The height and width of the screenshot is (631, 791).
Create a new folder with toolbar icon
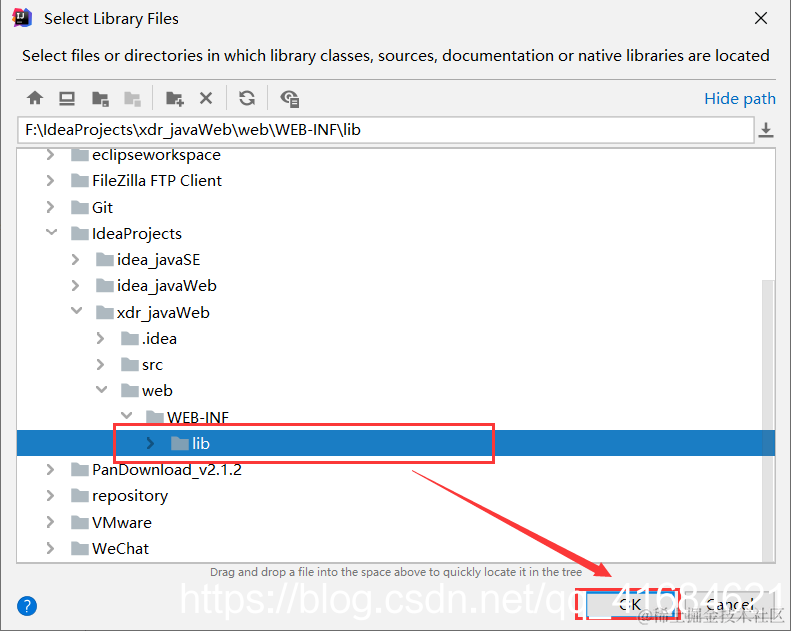pyautogui.click(x=175, y=98)
